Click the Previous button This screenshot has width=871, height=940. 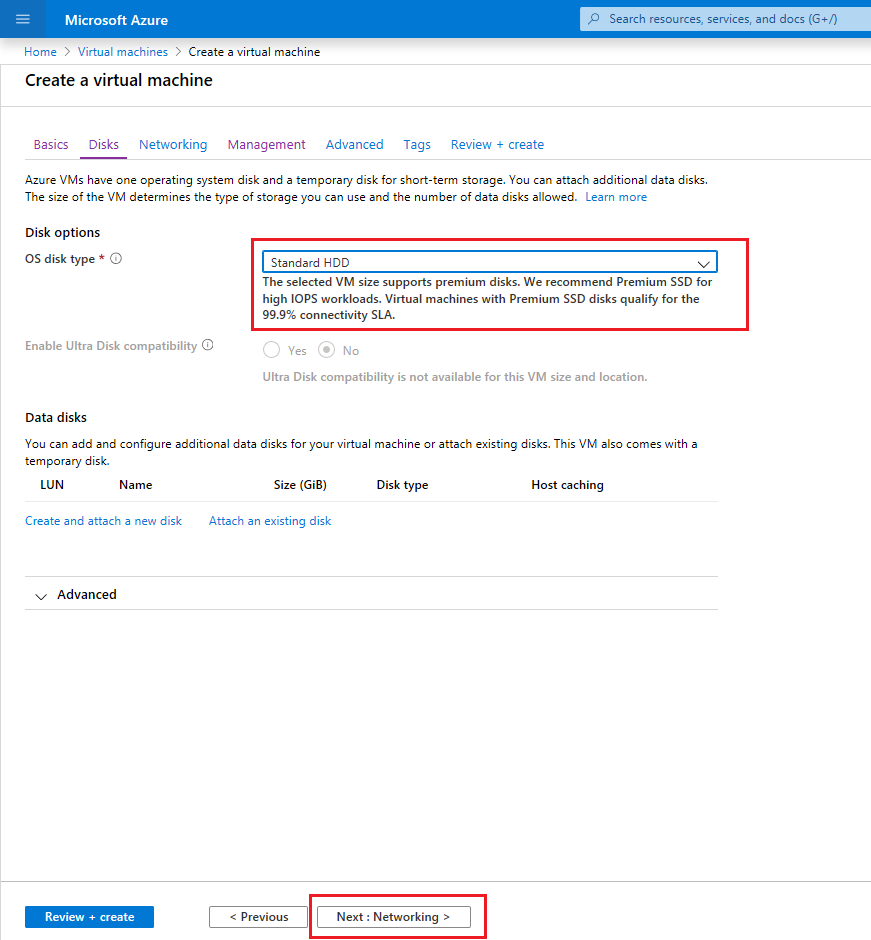[258, 916]
